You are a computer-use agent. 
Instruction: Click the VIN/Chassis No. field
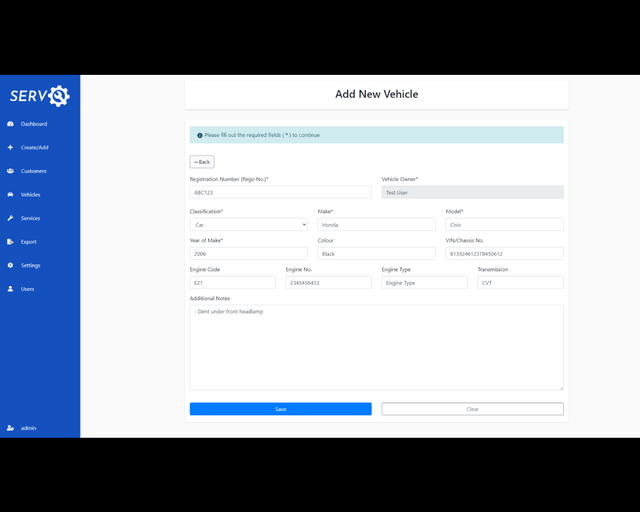point(504,254)
